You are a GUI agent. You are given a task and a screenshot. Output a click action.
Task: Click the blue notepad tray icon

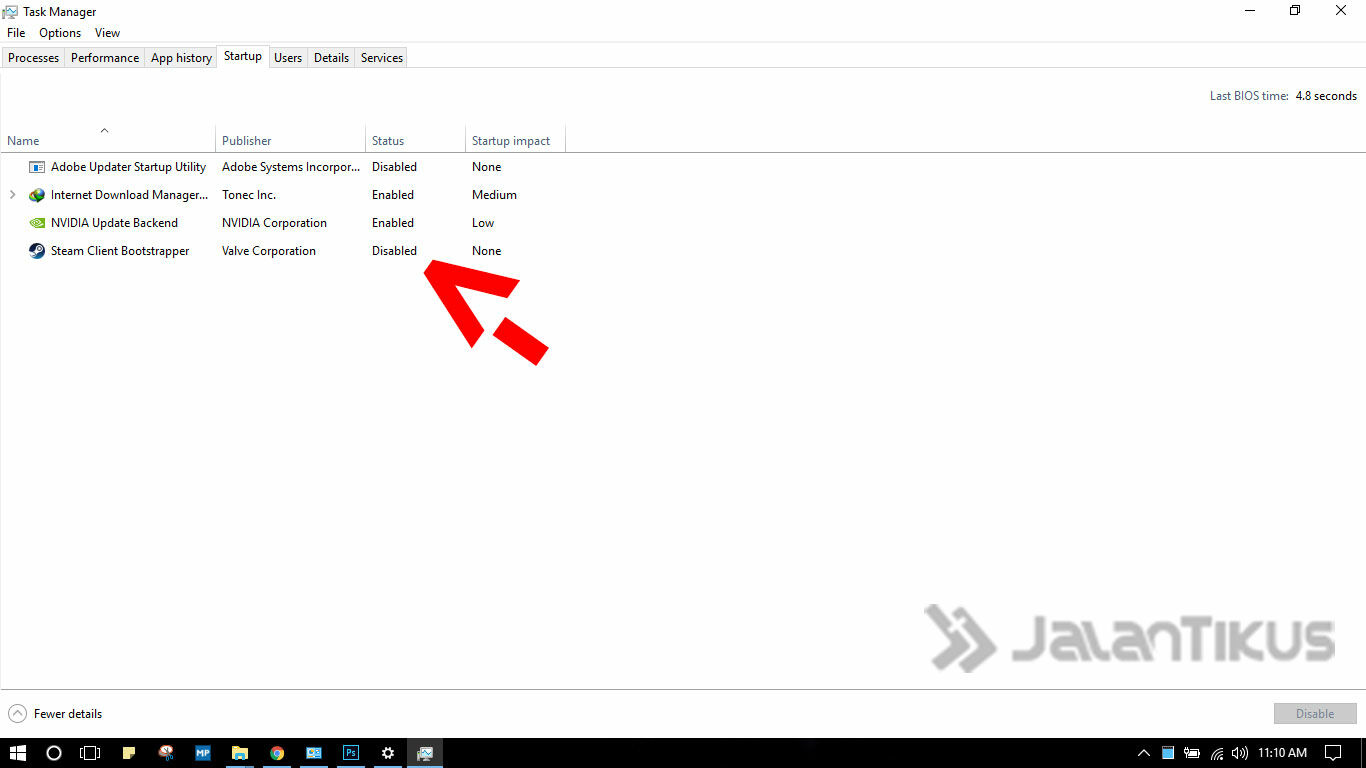point(1168,753)
